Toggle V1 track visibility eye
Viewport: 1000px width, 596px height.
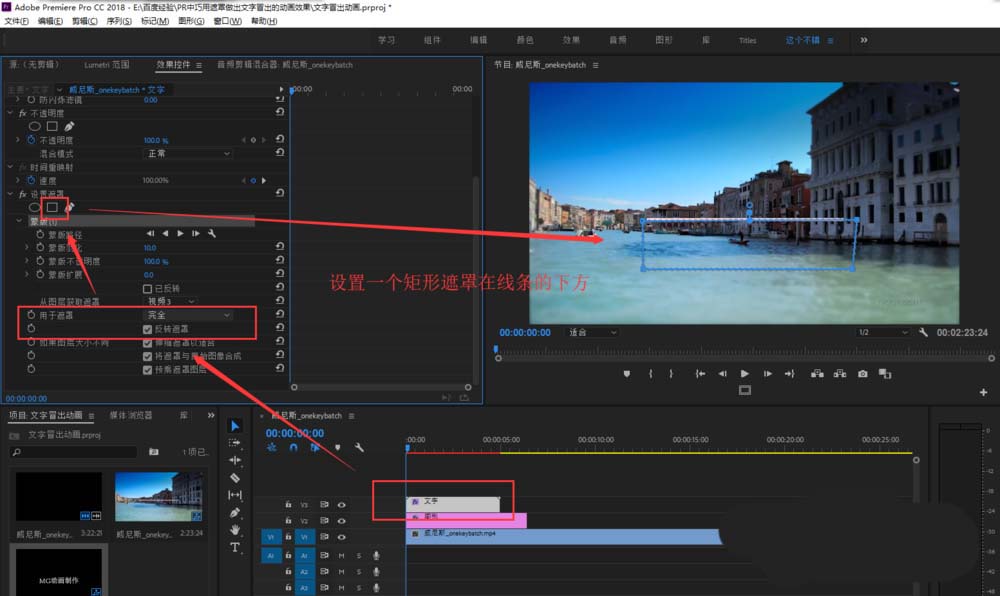[x=341, y=537]
